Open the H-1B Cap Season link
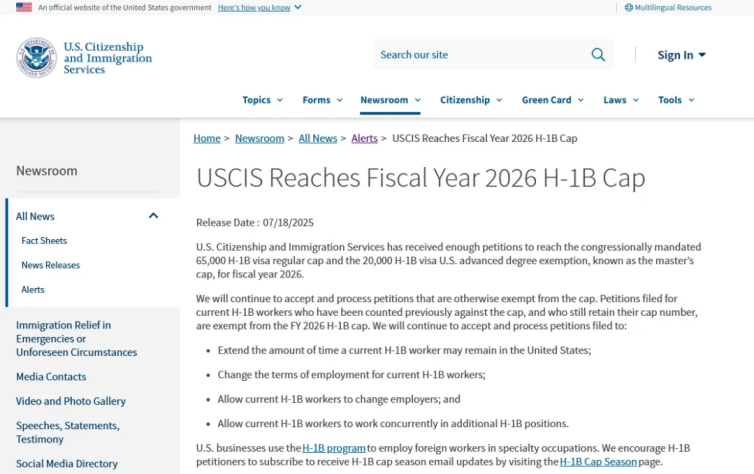 coord(598,462)
